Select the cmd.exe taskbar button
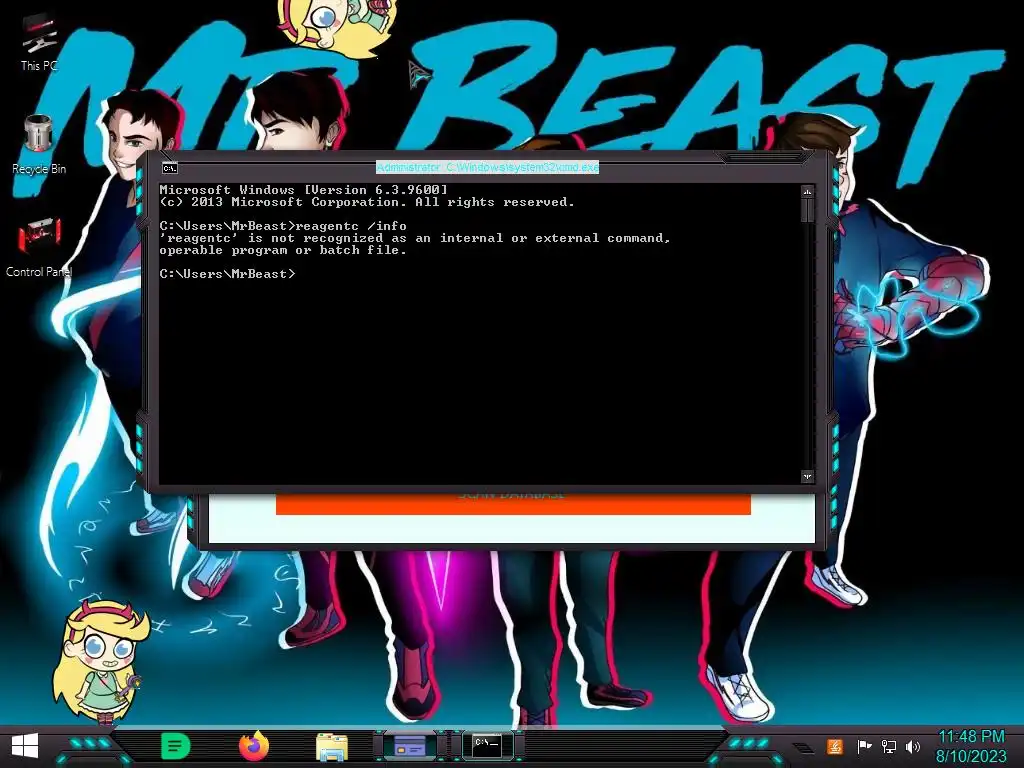 [487, 744]
